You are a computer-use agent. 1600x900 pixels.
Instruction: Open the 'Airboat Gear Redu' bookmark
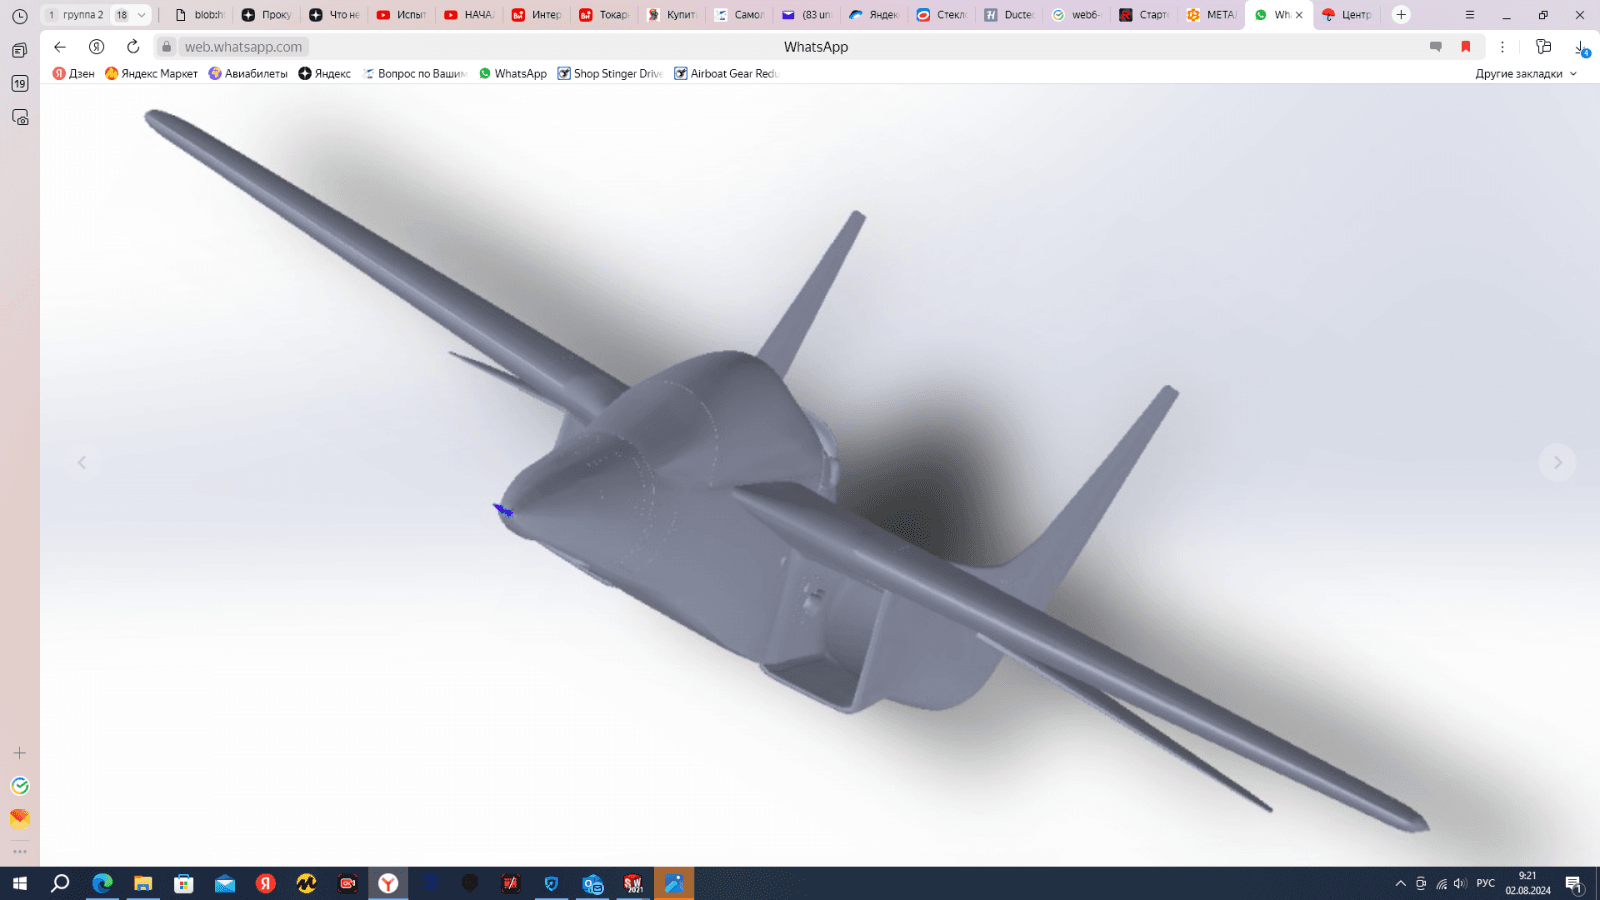tap(726, 74)
